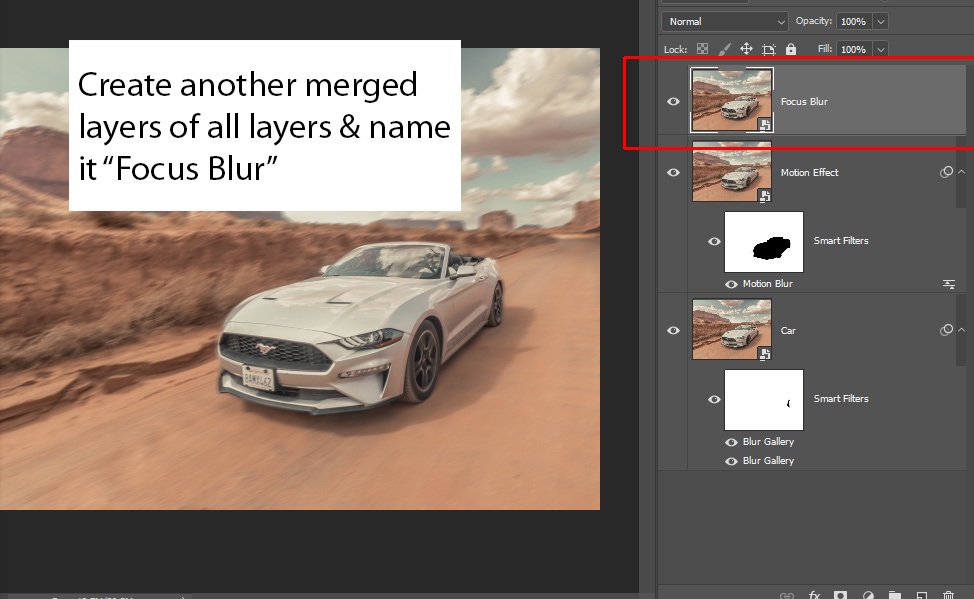Open the Normal blend mode dropdown
Viewport: 974px width, 599px height.
[x=725, y=21]
